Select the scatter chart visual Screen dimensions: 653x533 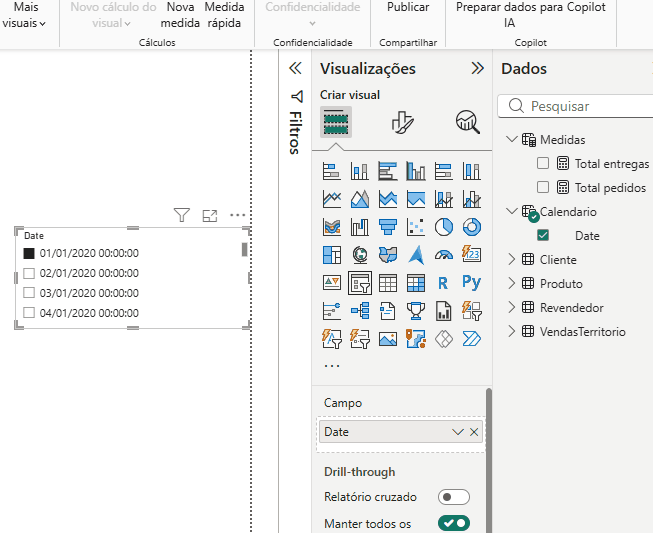click(416, 227)
